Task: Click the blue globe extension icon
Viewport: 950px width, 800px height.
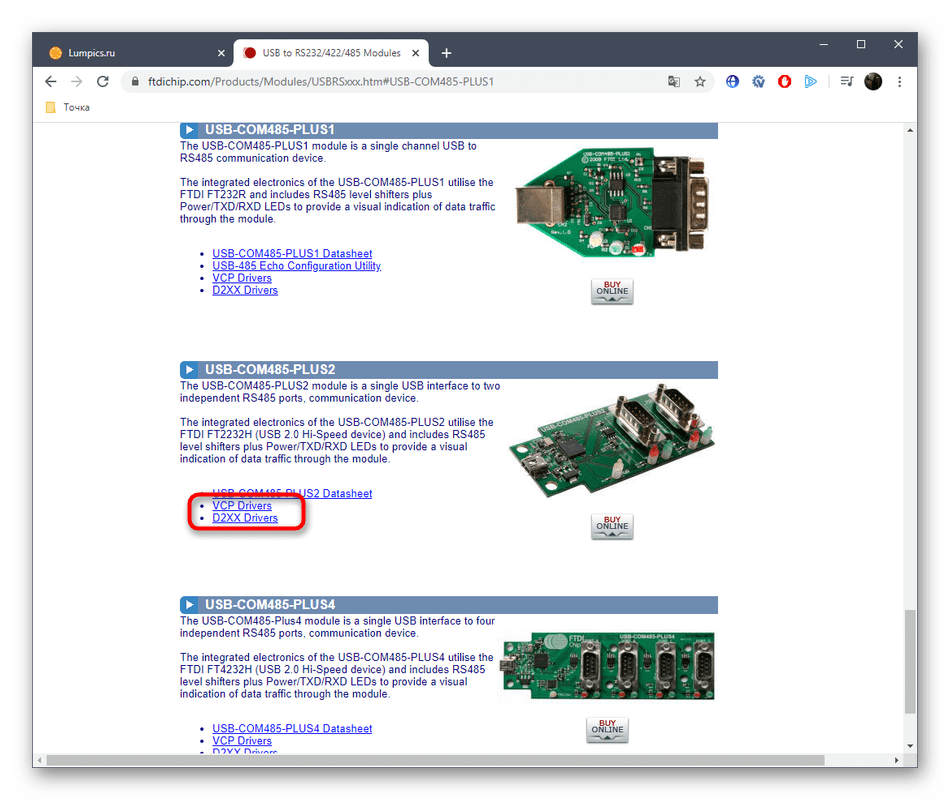Action: pyautogui.click(x=733, y=81)
